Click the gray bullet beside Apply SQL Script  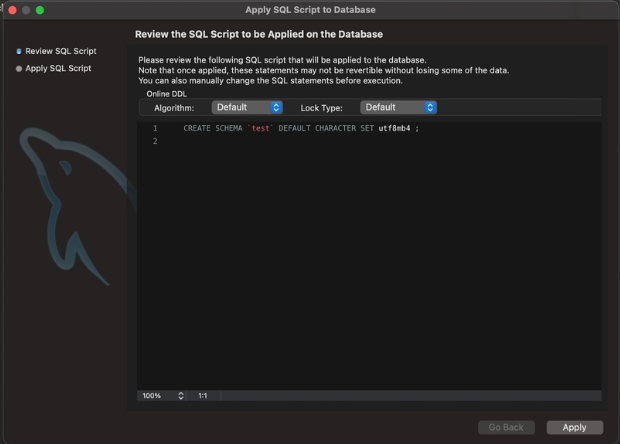(x=18, y=69)
